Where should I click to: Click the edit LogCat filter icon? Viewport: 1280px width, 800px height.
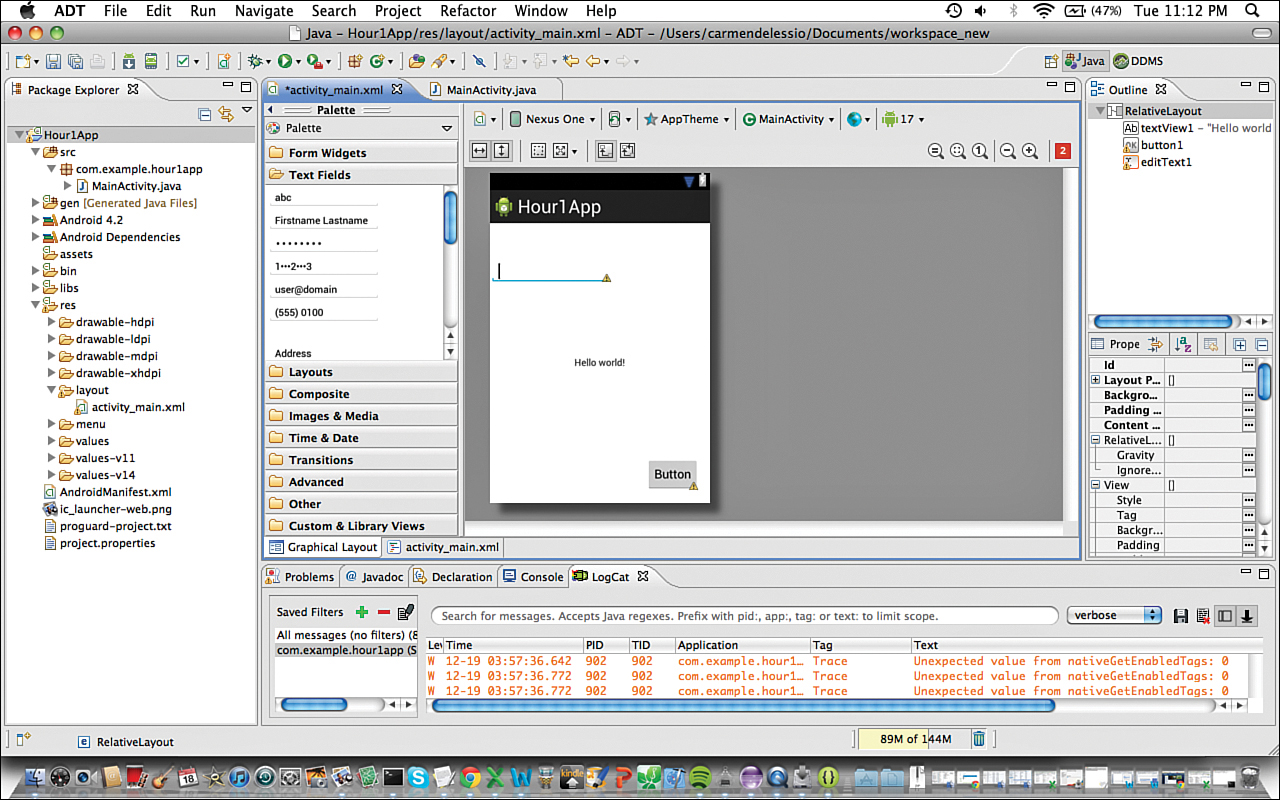[x=405, y=612]
